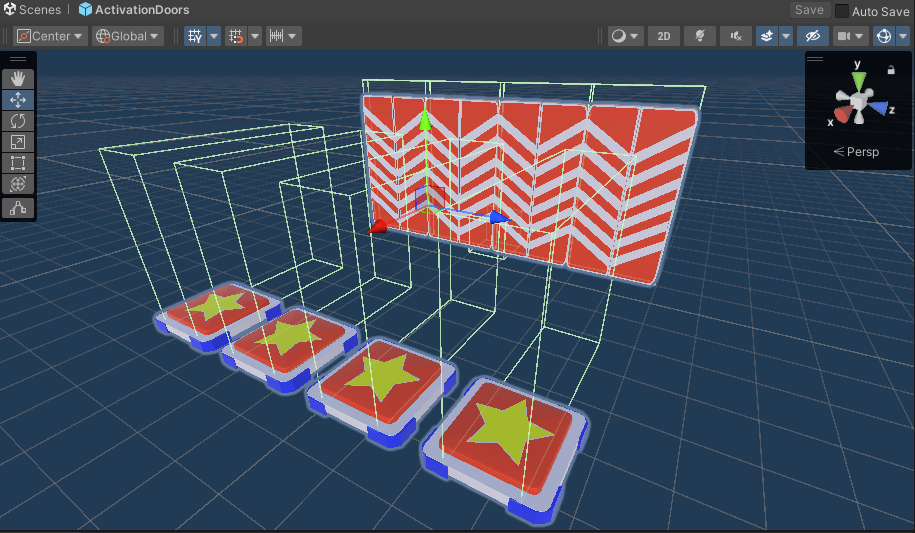Click the blue Z move arrow handle

[500, 218]
